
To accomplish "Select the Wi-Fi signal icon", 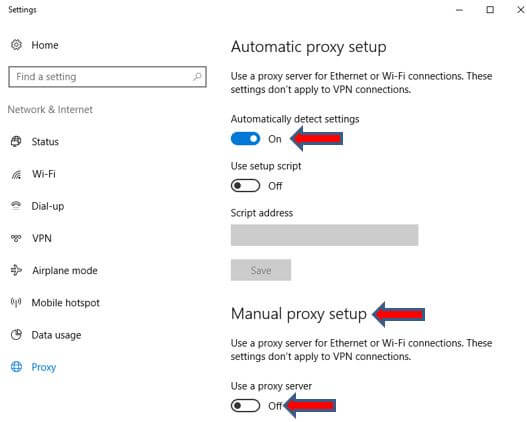I will tap(16, 174).
